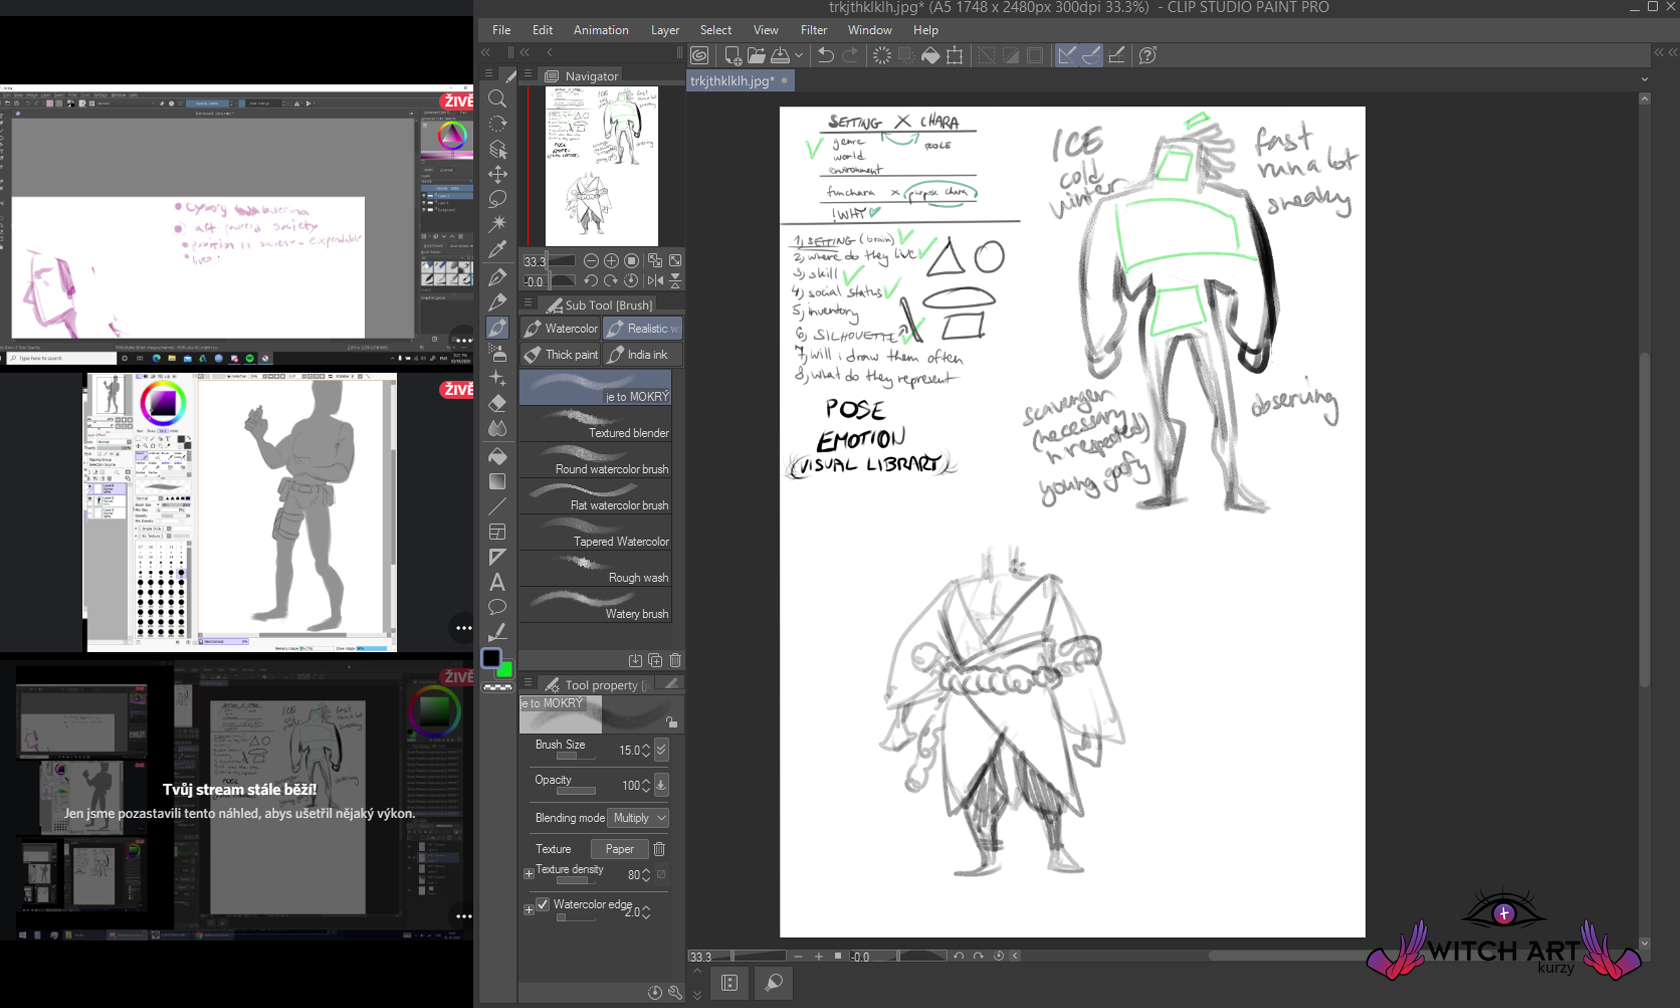Screen dimensions: 1680x1008
Task: Open the CLIP STUDIO launcher icon
Action: click(700, 56)
